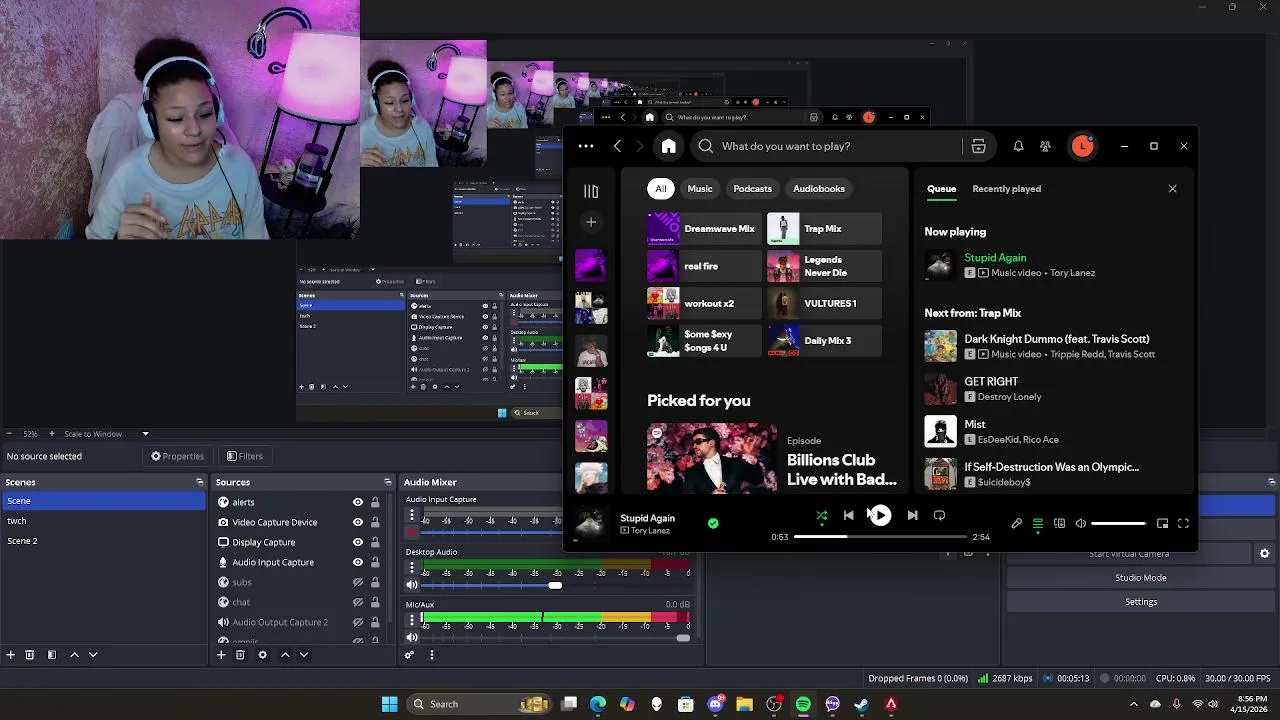Viewport: 1280px width, 720px height.
Task: Add new scene with plus in Scenes
Action: 10,655
